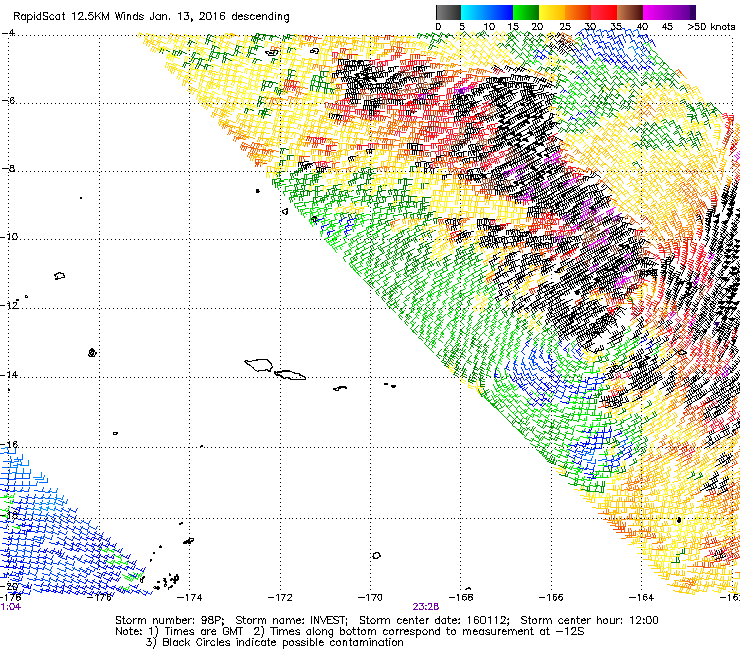This screenshot has width=740, height=650.
Task: Click the purple '23:28' time label
Action: (426, 607)
